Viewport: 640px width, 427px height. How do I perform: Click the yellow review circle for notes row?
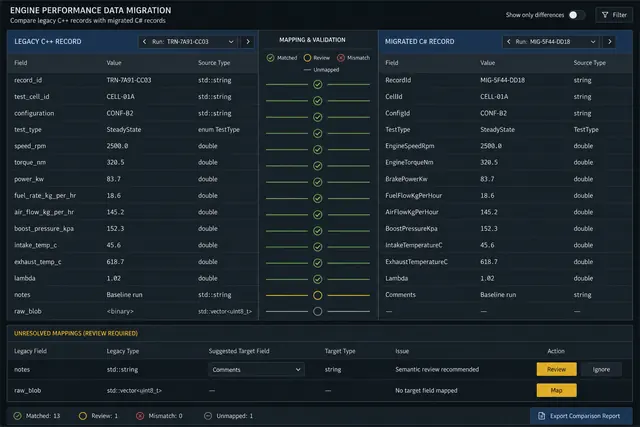point(318,295)
